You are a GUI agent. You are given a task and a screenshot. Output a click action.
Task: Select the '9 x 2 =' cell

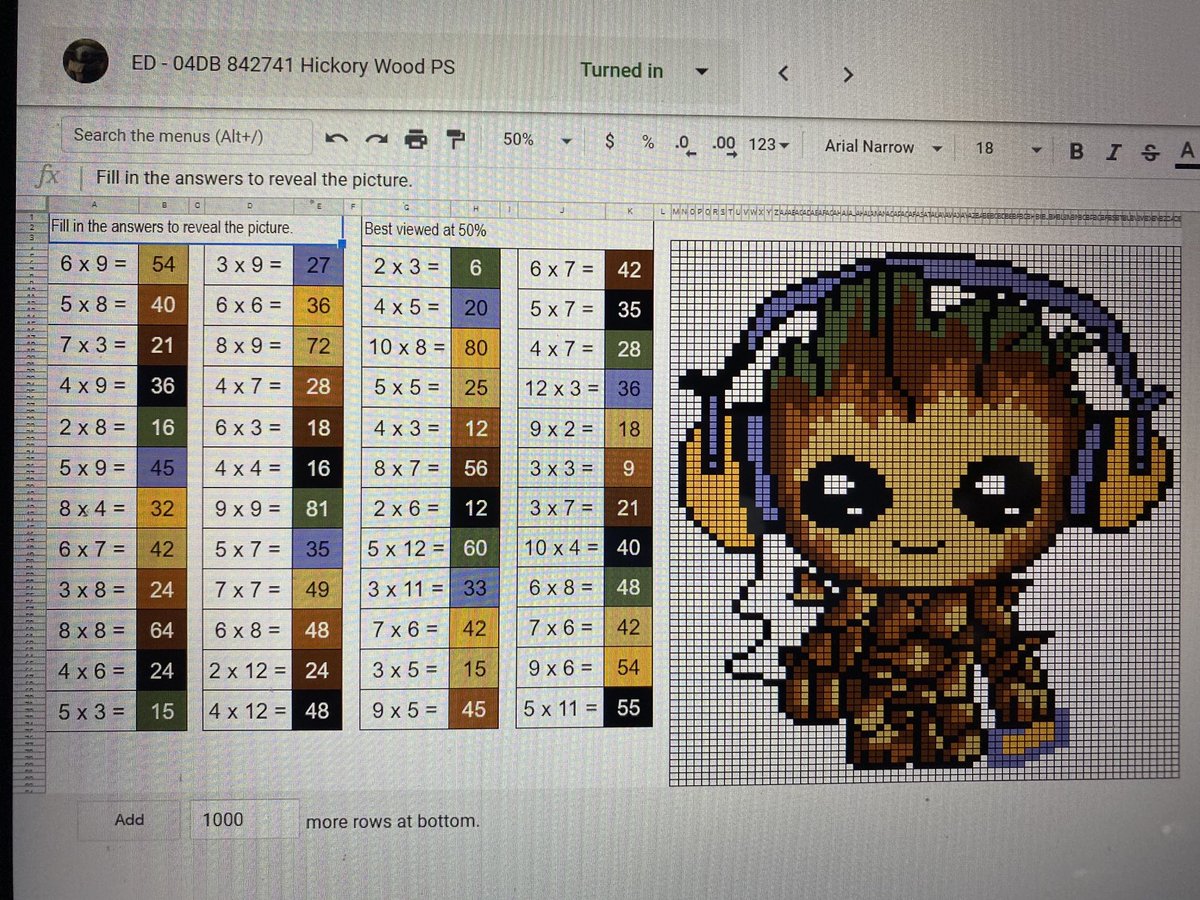(561, 428)
